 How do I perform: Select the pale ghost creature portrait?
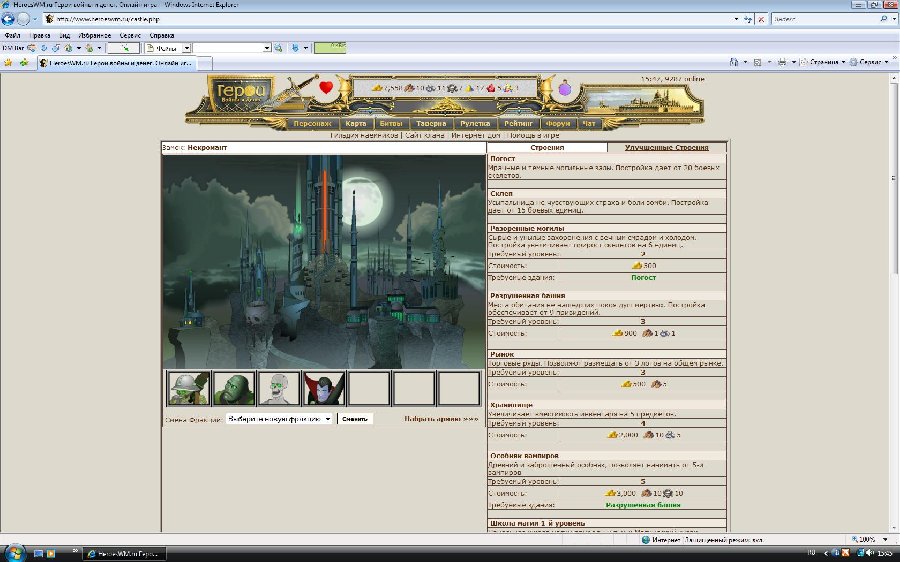[x=278, y=388]
